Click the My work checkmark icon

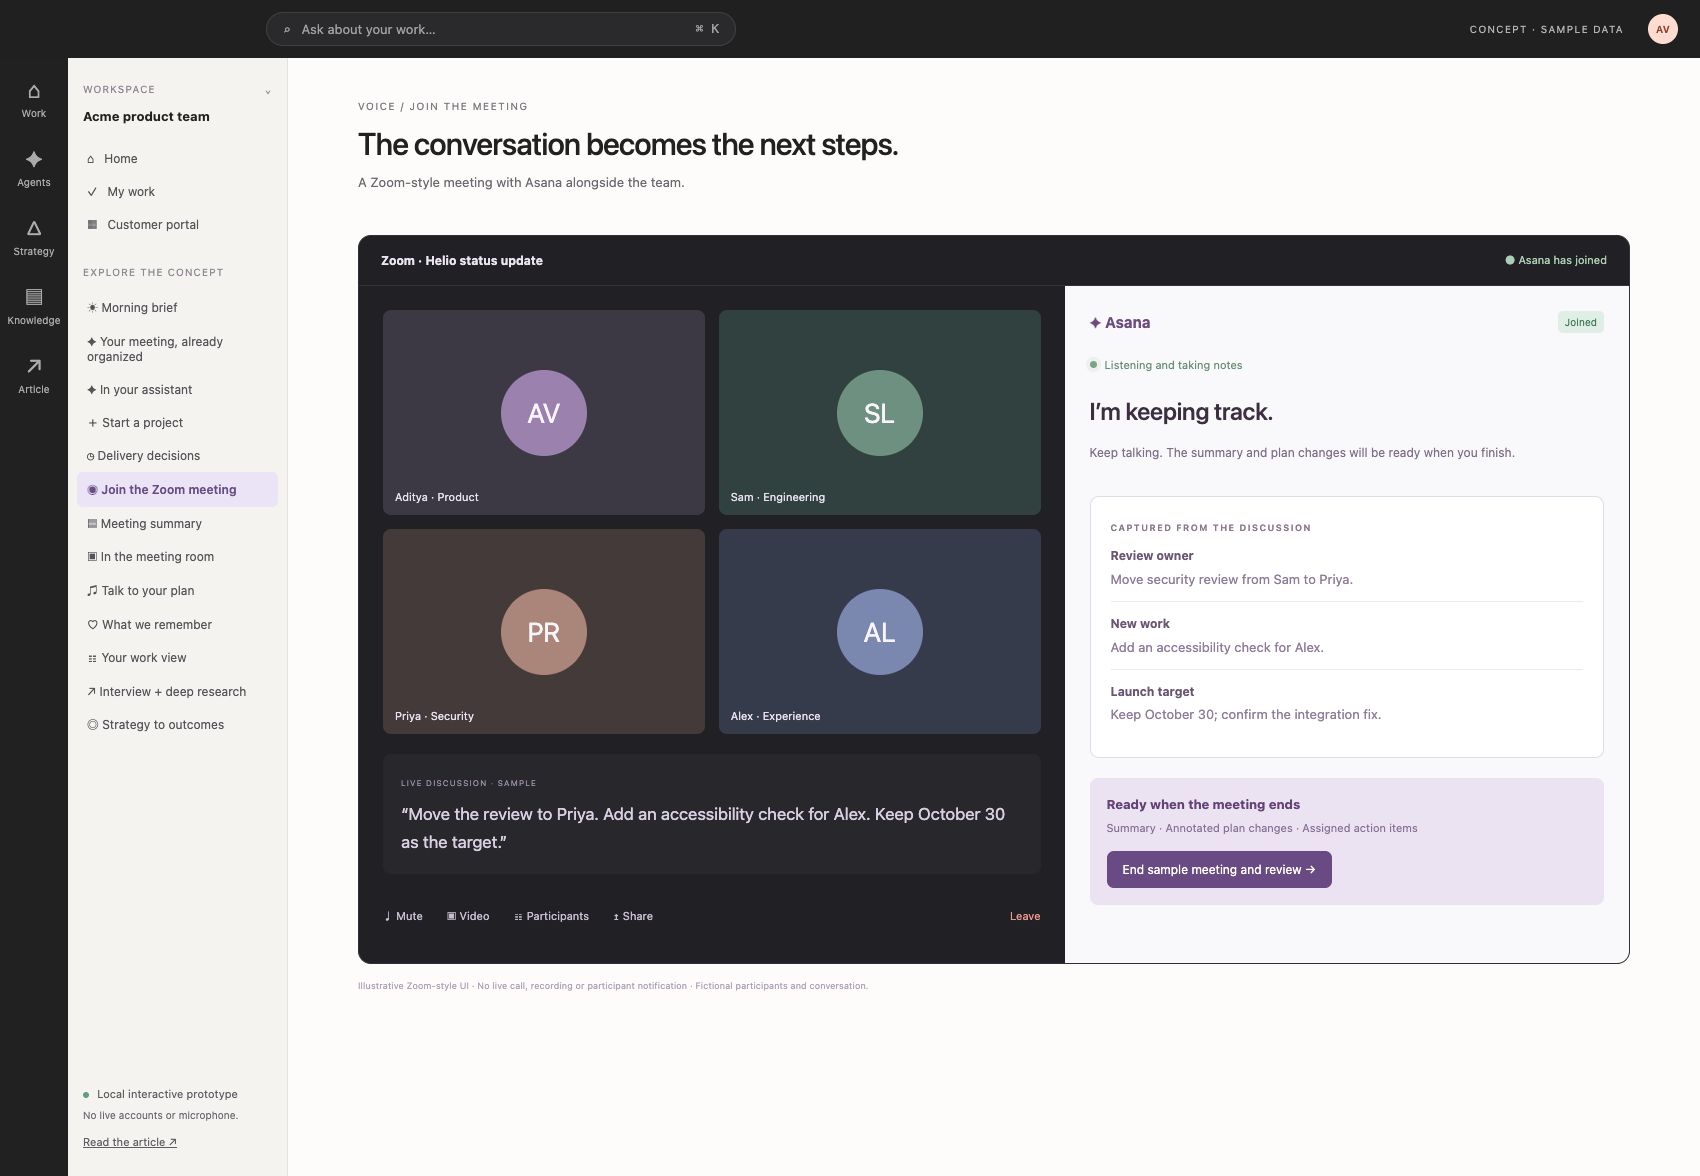(x=92, y=192)
